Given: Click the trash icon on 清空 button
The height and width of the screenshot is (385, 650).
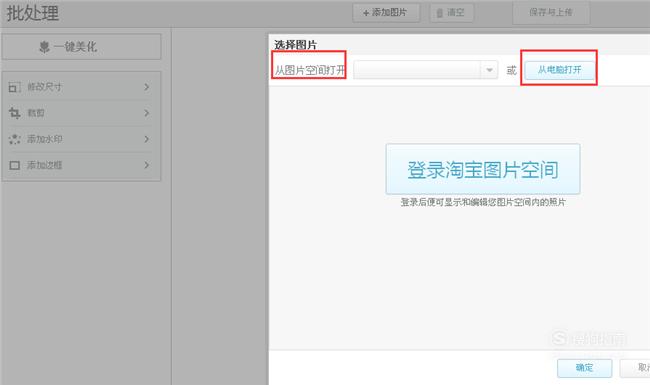Looking at the screenshot, I should (x=440, y=13).
